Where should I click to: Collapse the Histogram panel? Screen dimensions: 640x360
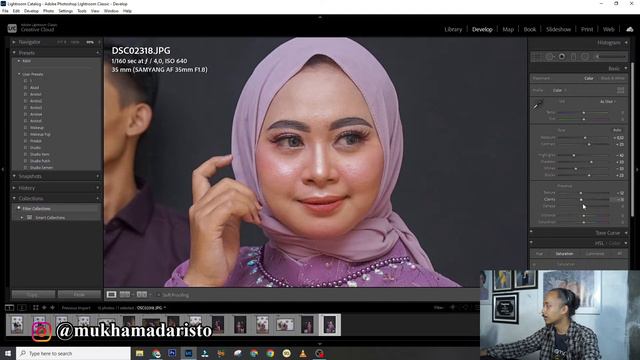626,42
